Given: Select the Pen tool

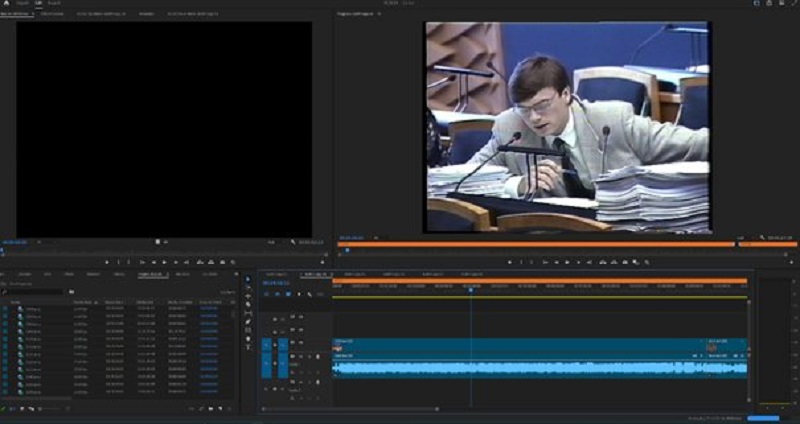Looking at the screenshot, I should pyautogui.click(x=248, y=322).
